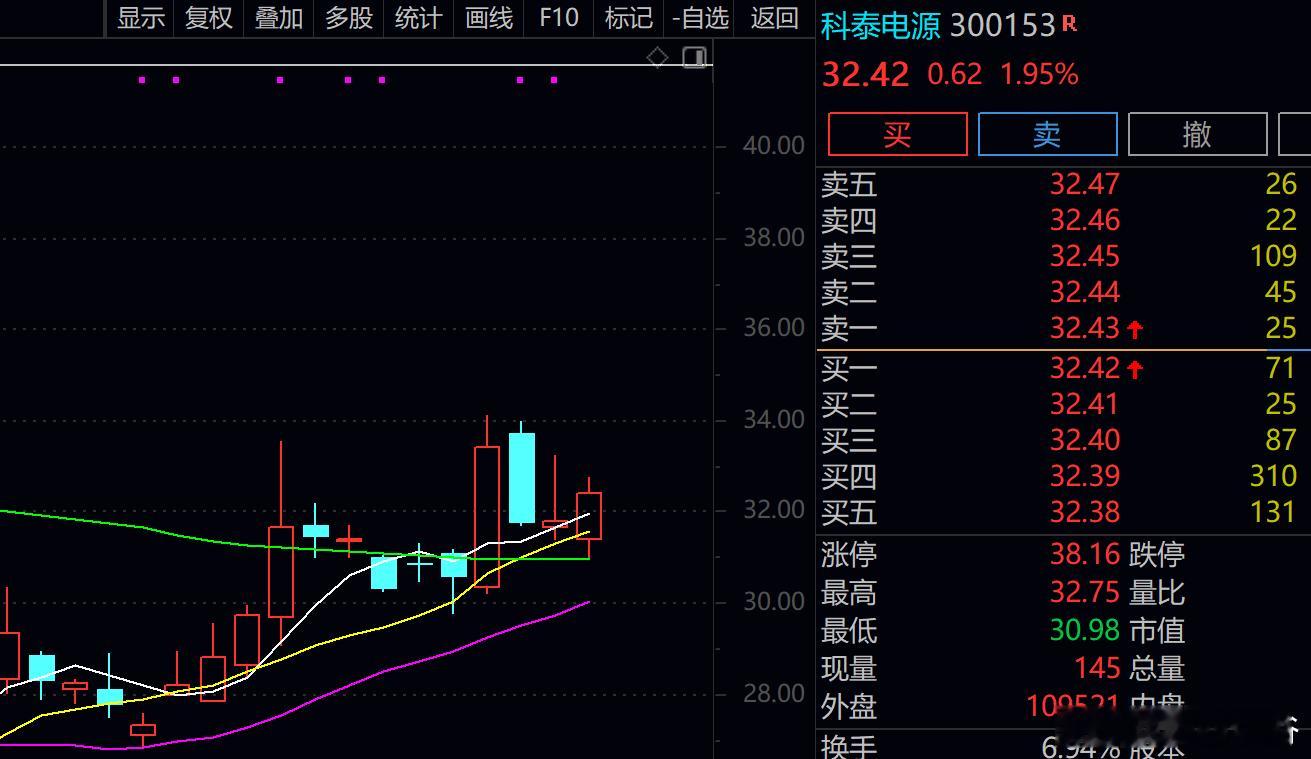The height and width of the screenshot is (759, 1311).
Task: Choose the 画线 drawing tool
Action: 489,18
